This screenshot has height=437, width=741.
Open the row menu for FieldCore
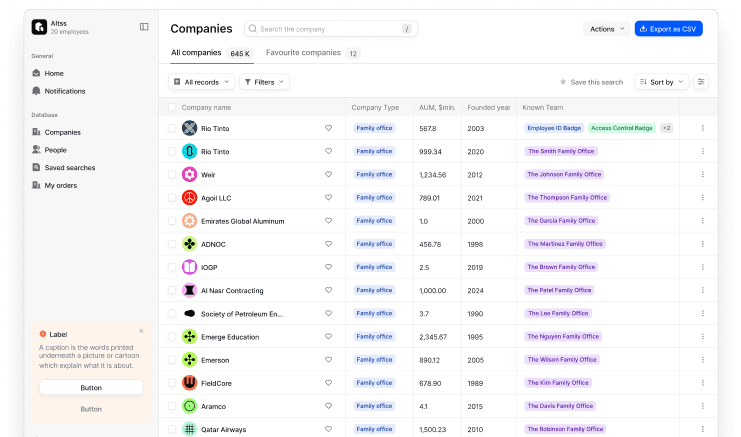(x=703, y=383)
